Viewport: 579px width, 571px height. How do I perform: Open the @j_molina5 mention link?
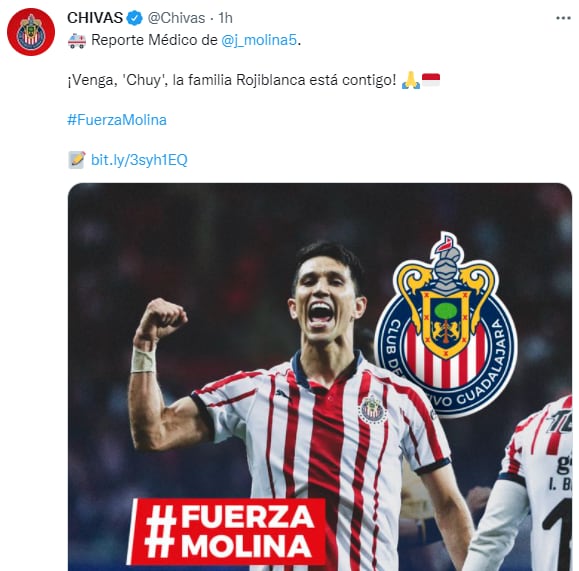click(259, 40)
